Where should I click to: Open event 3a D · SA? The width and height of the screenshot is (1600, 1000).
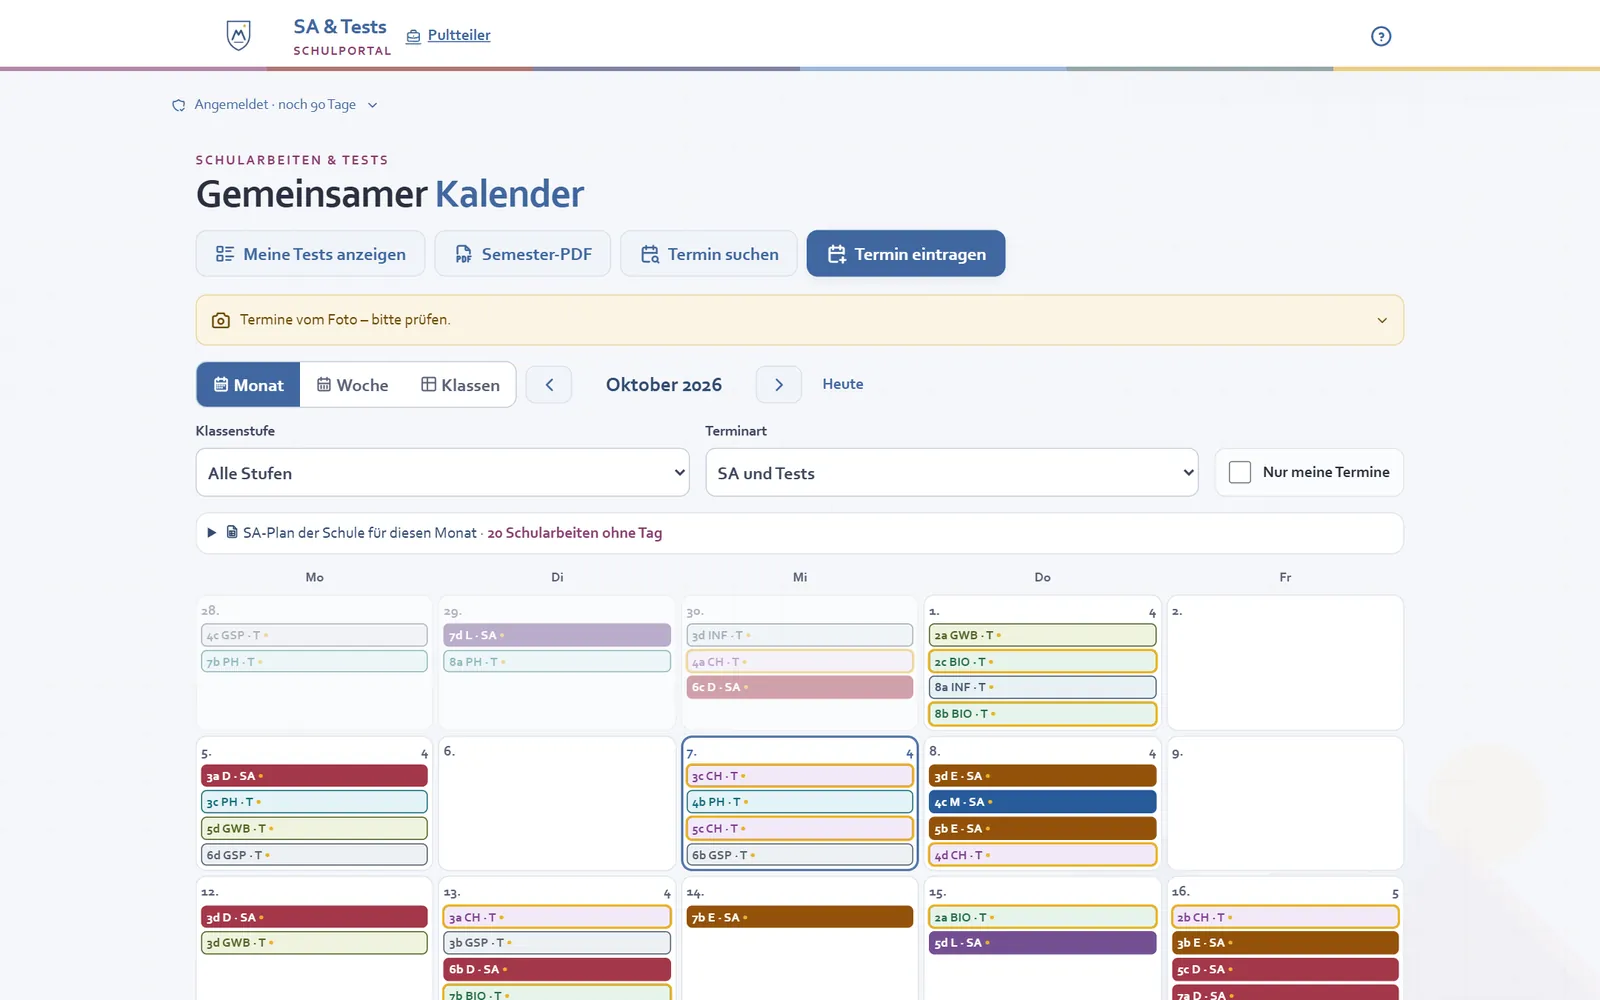click(314, 776)
